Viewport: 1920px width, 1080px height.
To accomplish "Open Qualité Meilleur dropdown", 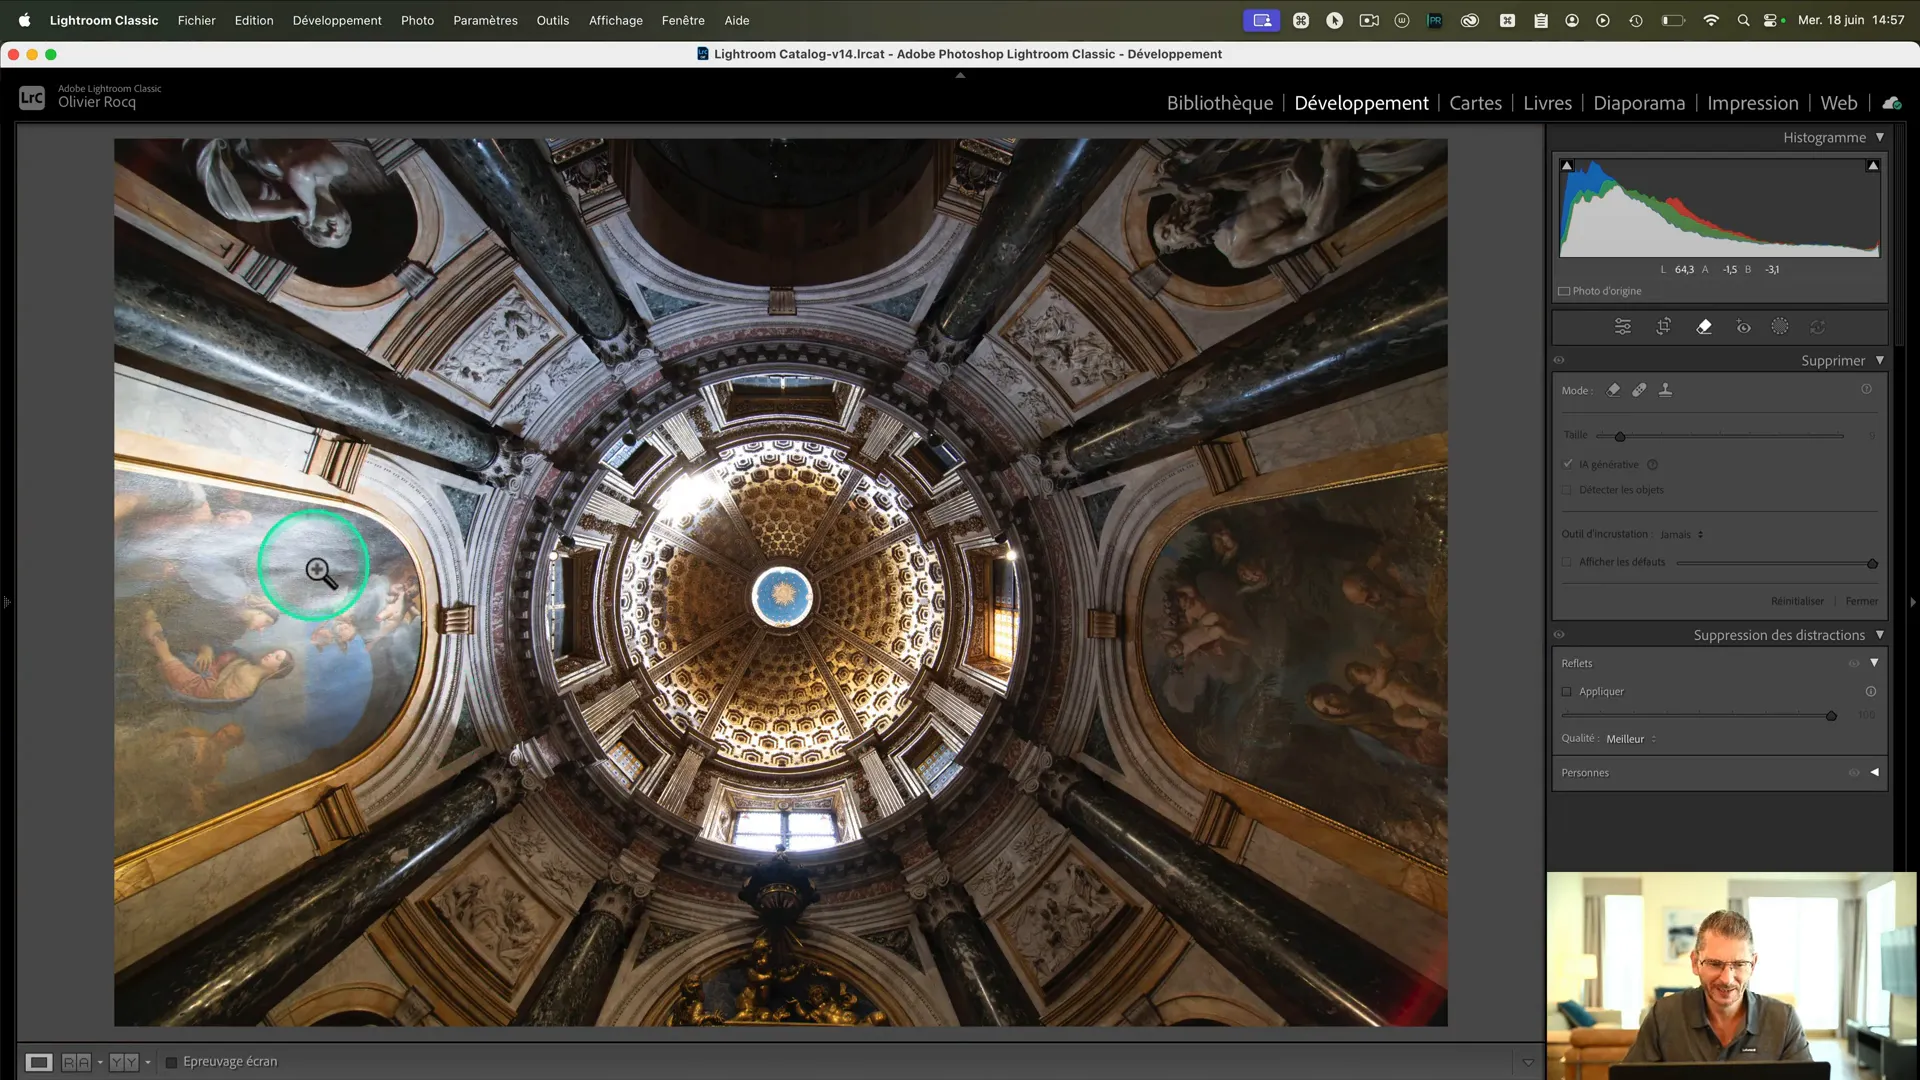I will (x=1631, y=739).
